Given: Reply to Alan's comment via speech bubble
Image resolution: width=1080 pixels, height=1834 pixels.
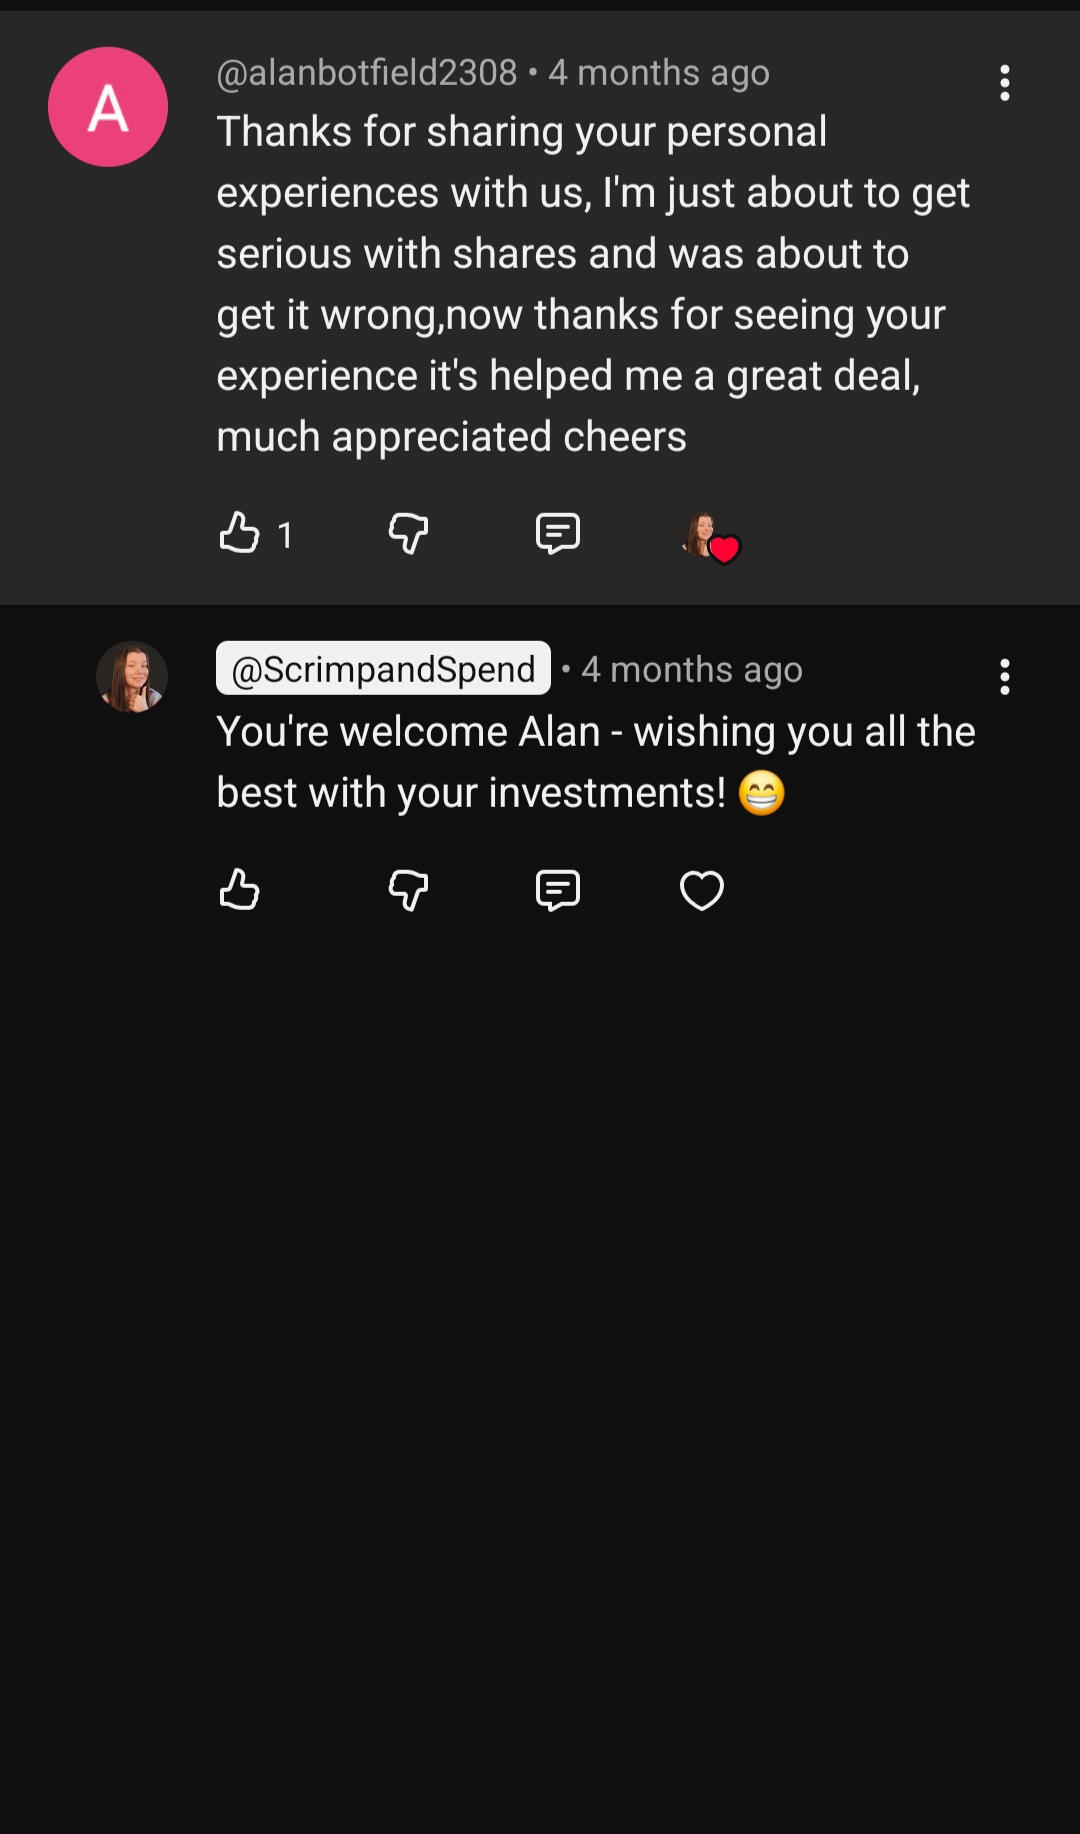Looking at the screenshot, I should coord(557,533).
